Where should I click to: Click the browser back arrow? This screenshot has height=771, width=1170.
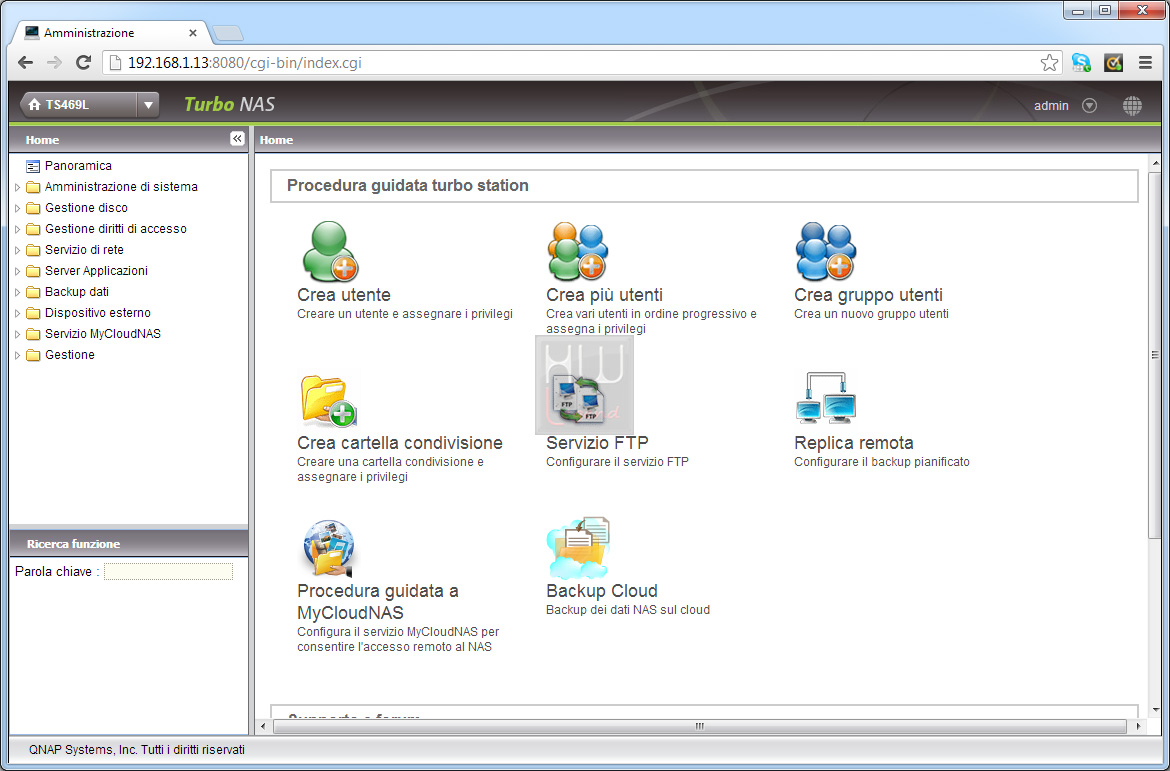click(25, 63)
